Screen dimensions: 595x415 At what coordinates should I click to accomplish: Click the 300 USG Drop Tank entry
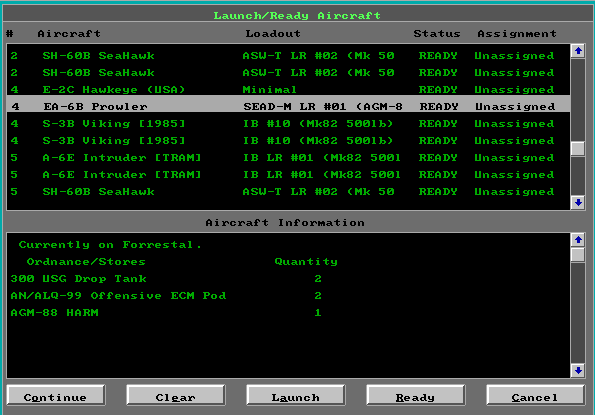click(79, 279)
